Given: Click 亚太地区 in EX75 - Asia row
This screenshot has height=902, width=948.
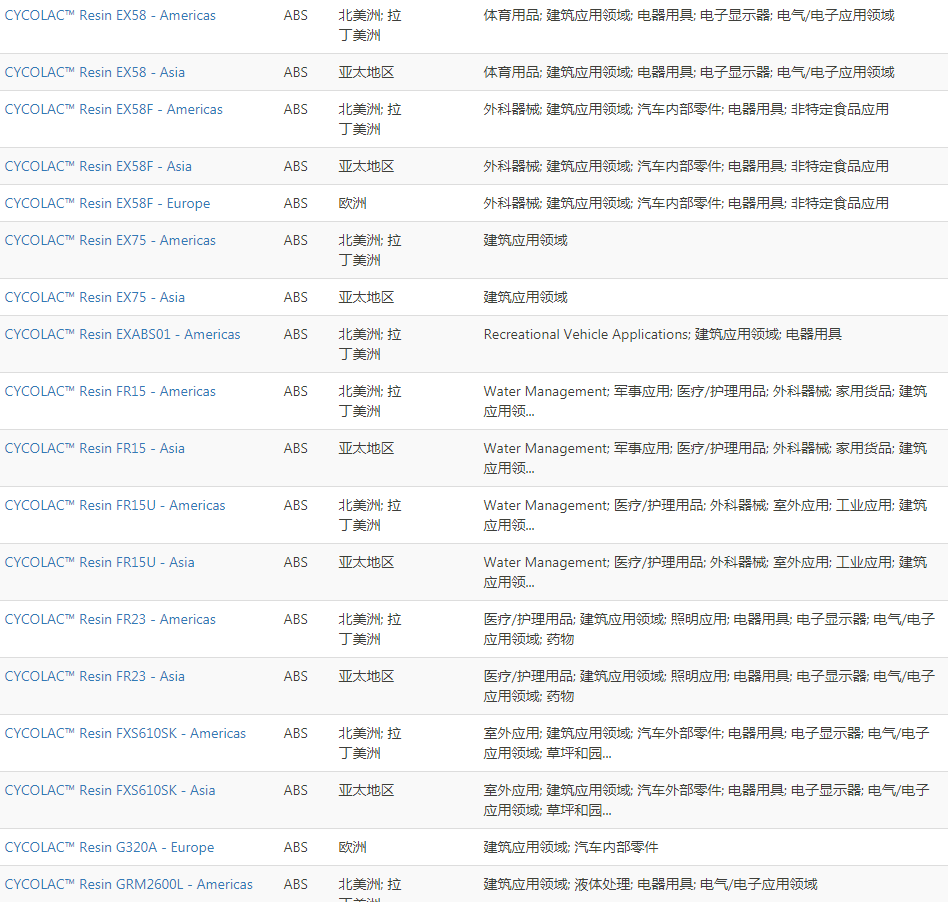Looking at the screenshot, I should pyautogui.click(x=366, y=297).
